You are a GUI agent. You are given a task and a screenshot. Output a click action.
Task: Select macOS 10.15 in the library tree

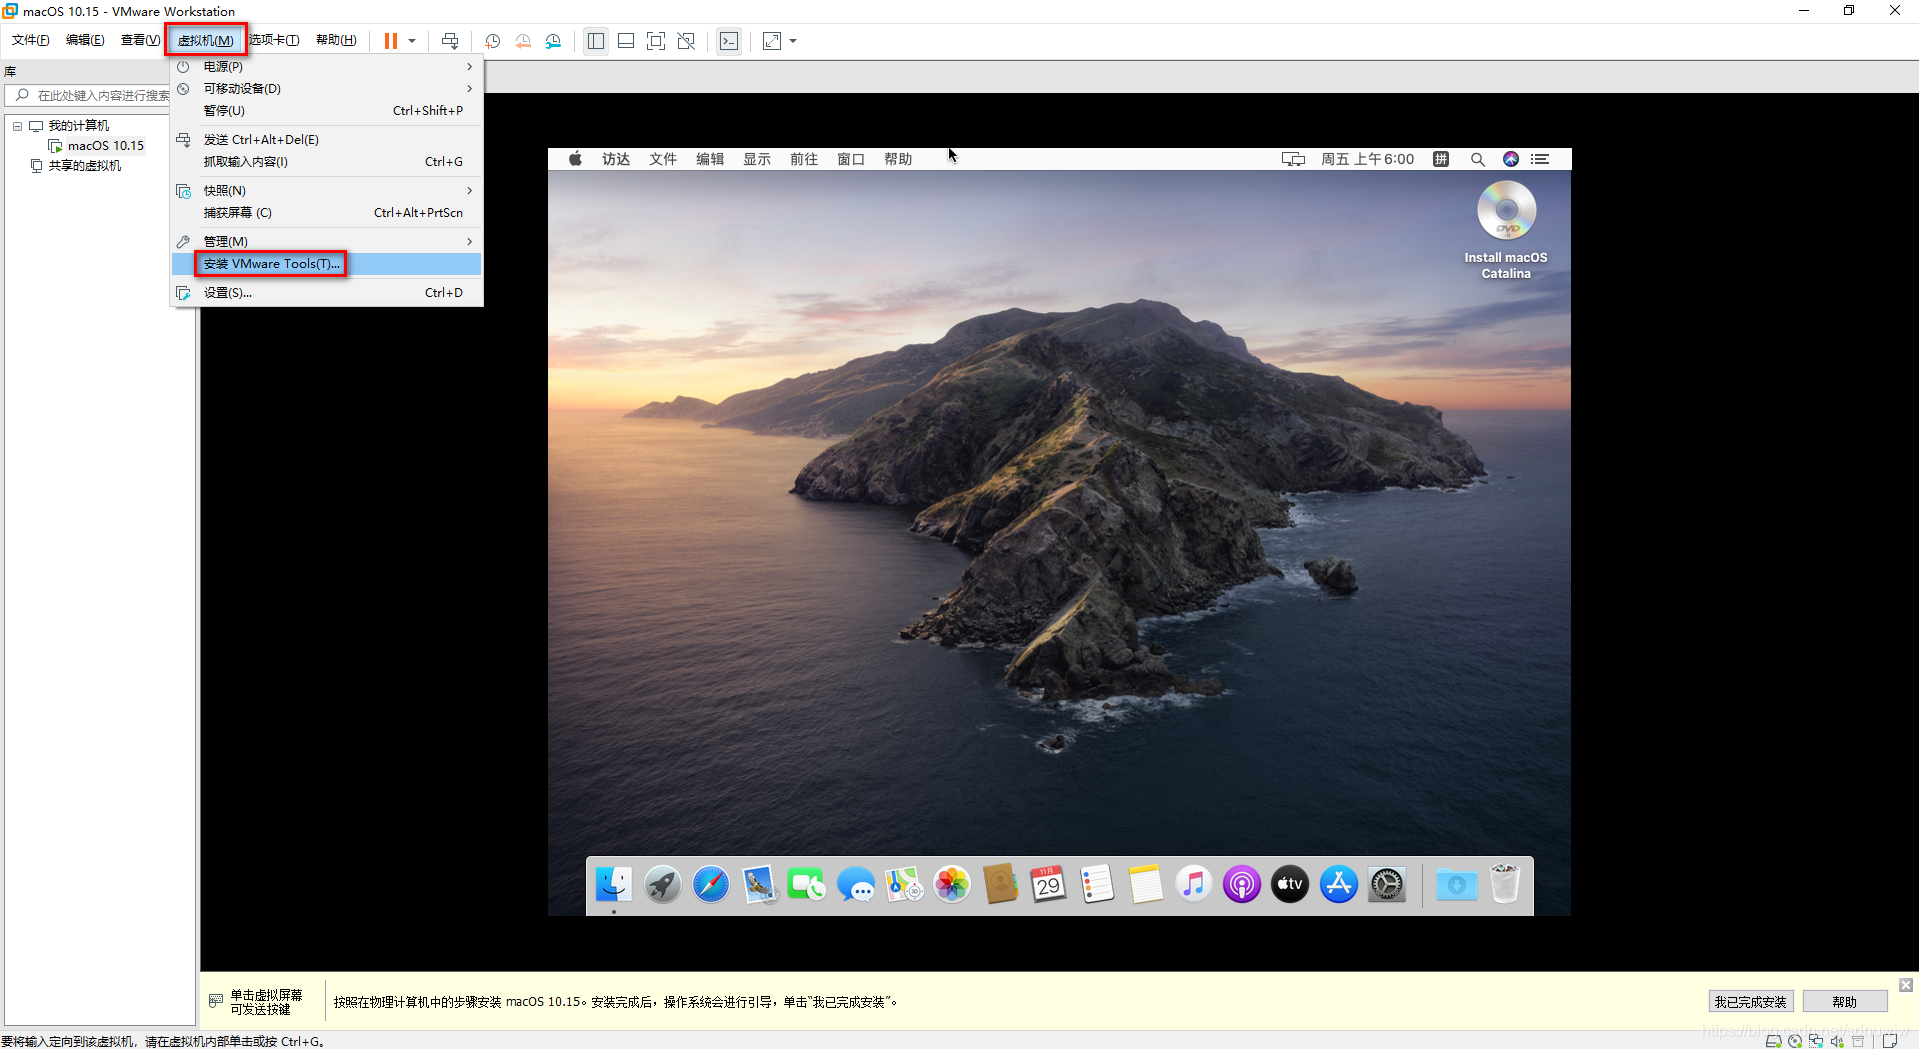105,146
